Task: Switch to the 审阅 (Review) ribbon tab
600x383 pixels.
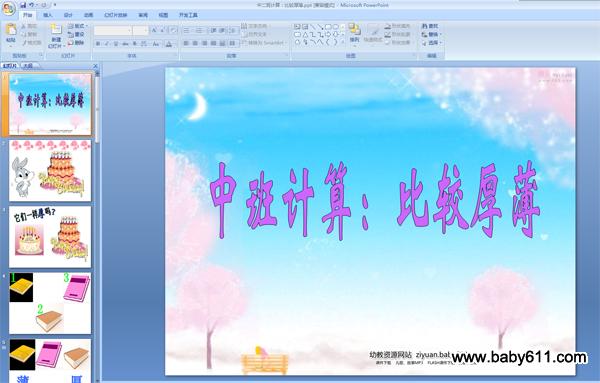Action: pos(143,15)
